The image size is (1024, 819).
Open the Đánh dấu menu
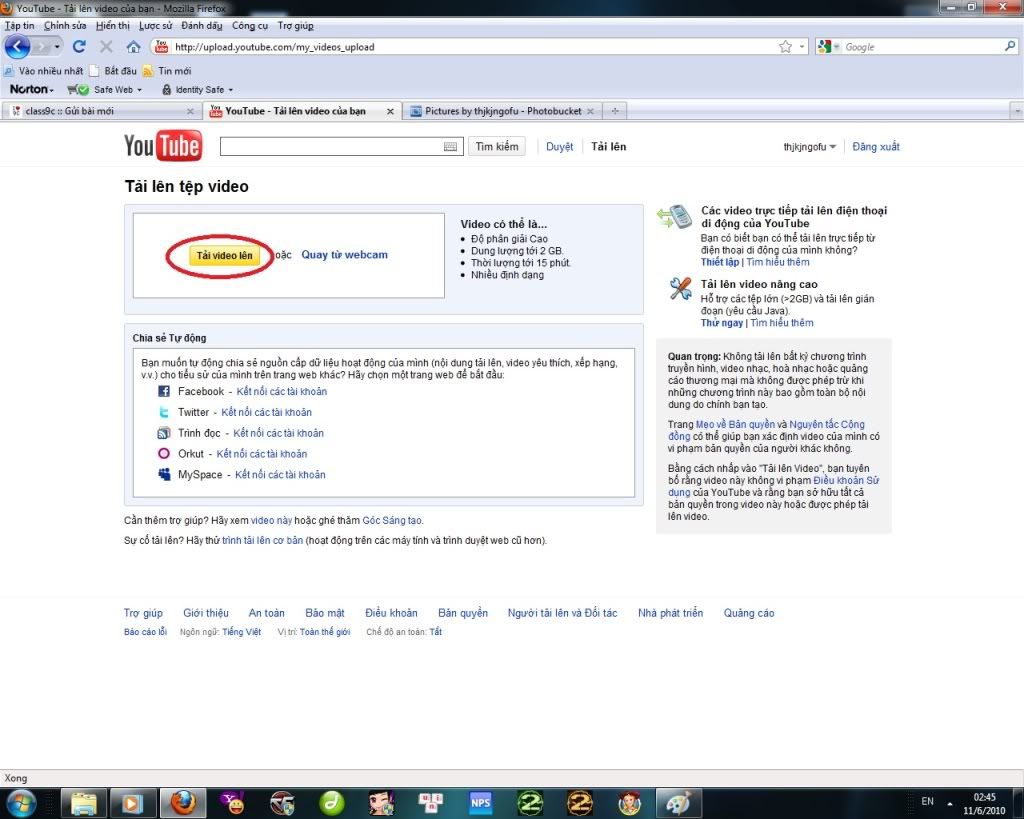click(202, 25)
